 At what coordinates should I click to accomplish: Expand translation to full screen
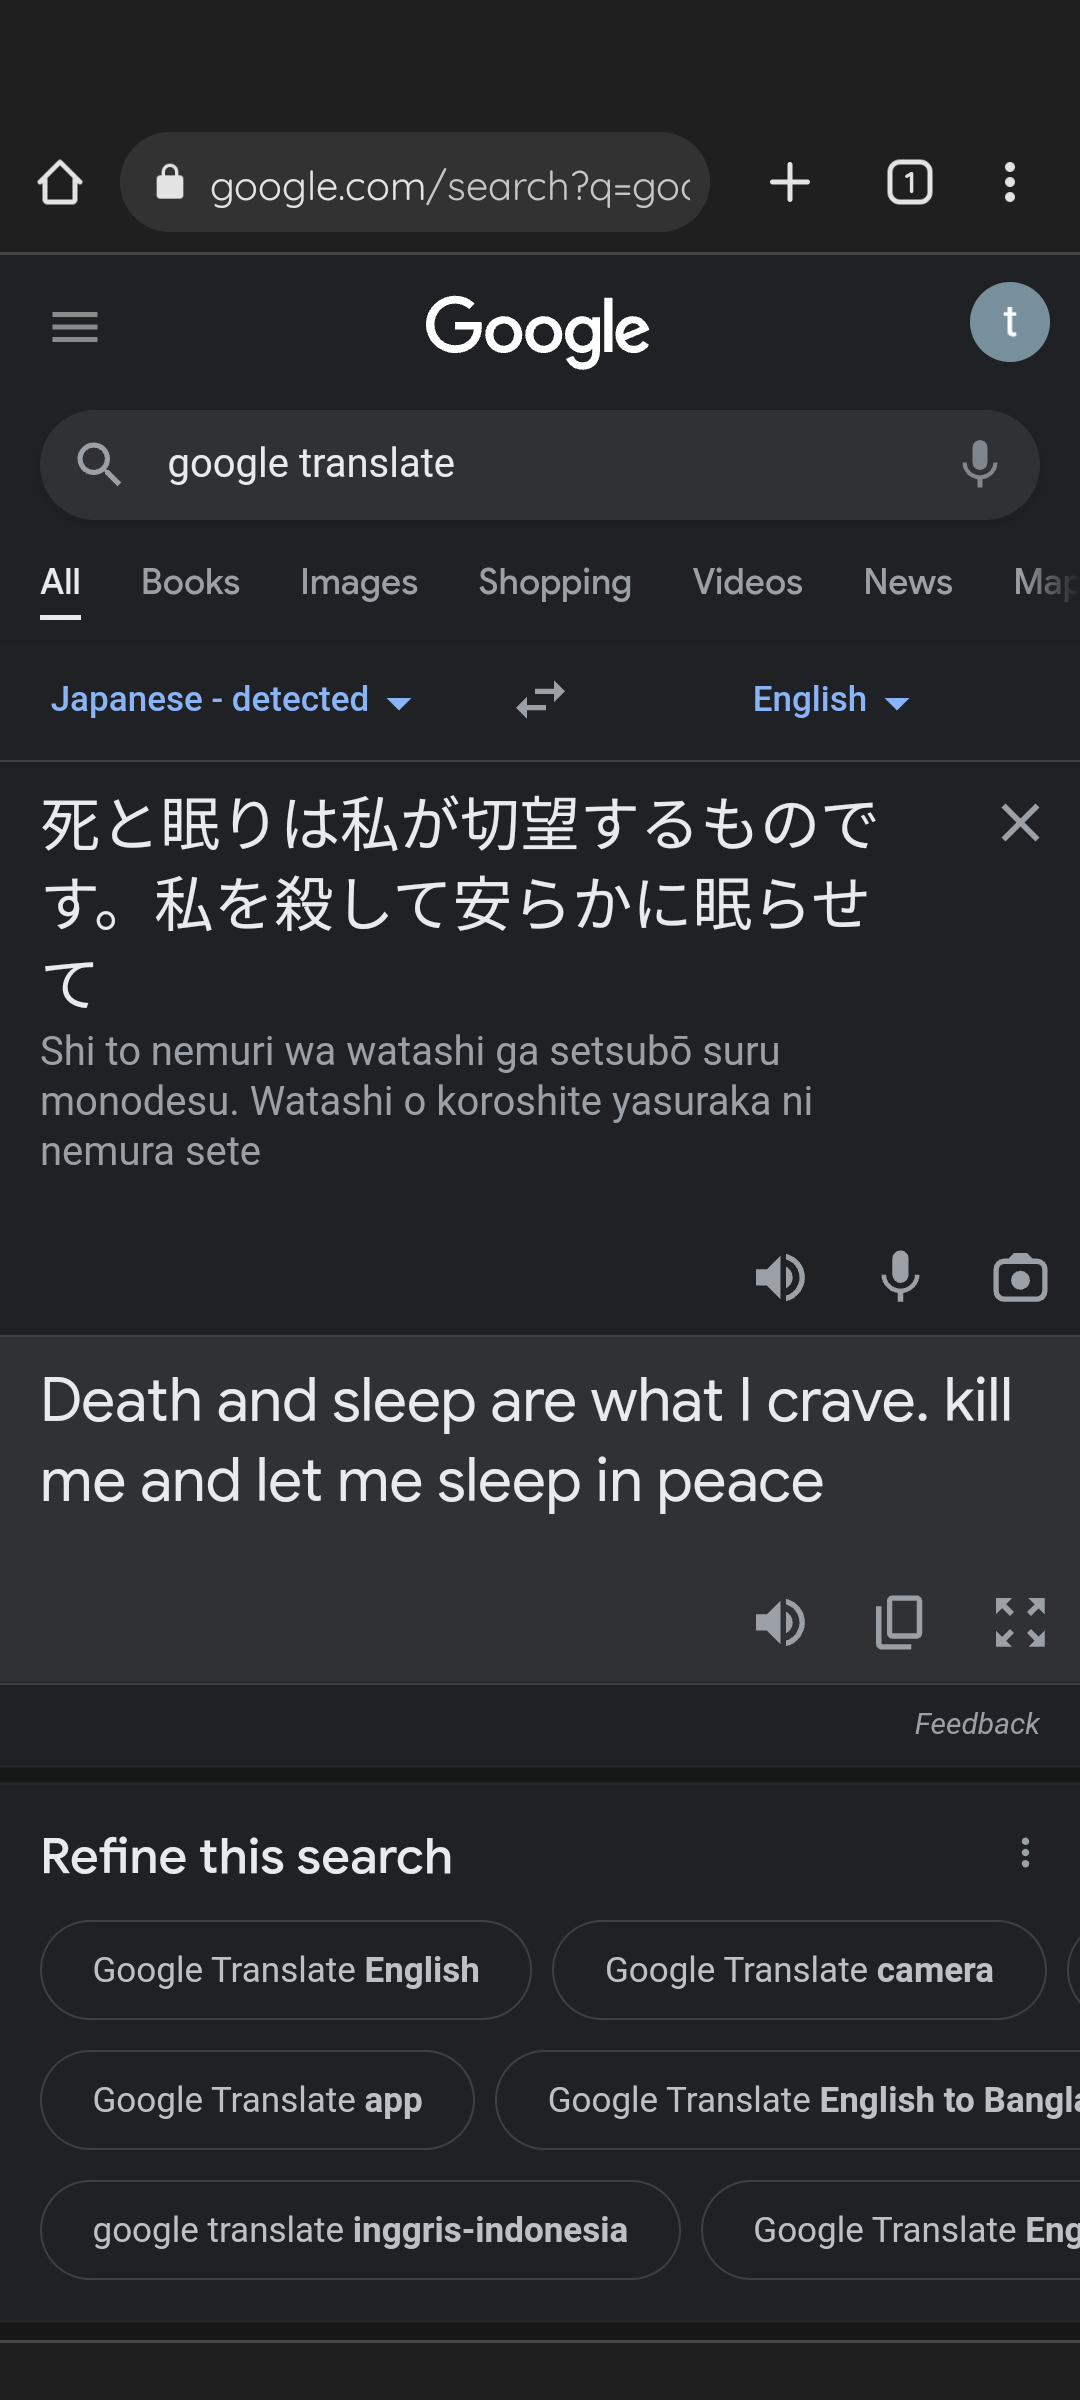[1020, 1622]
